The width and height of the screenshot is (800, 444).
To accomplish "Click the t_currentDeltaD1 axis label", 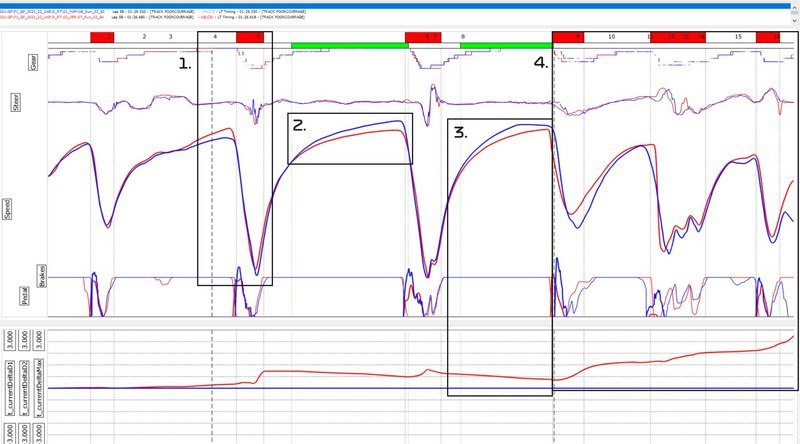I will 10,385.
